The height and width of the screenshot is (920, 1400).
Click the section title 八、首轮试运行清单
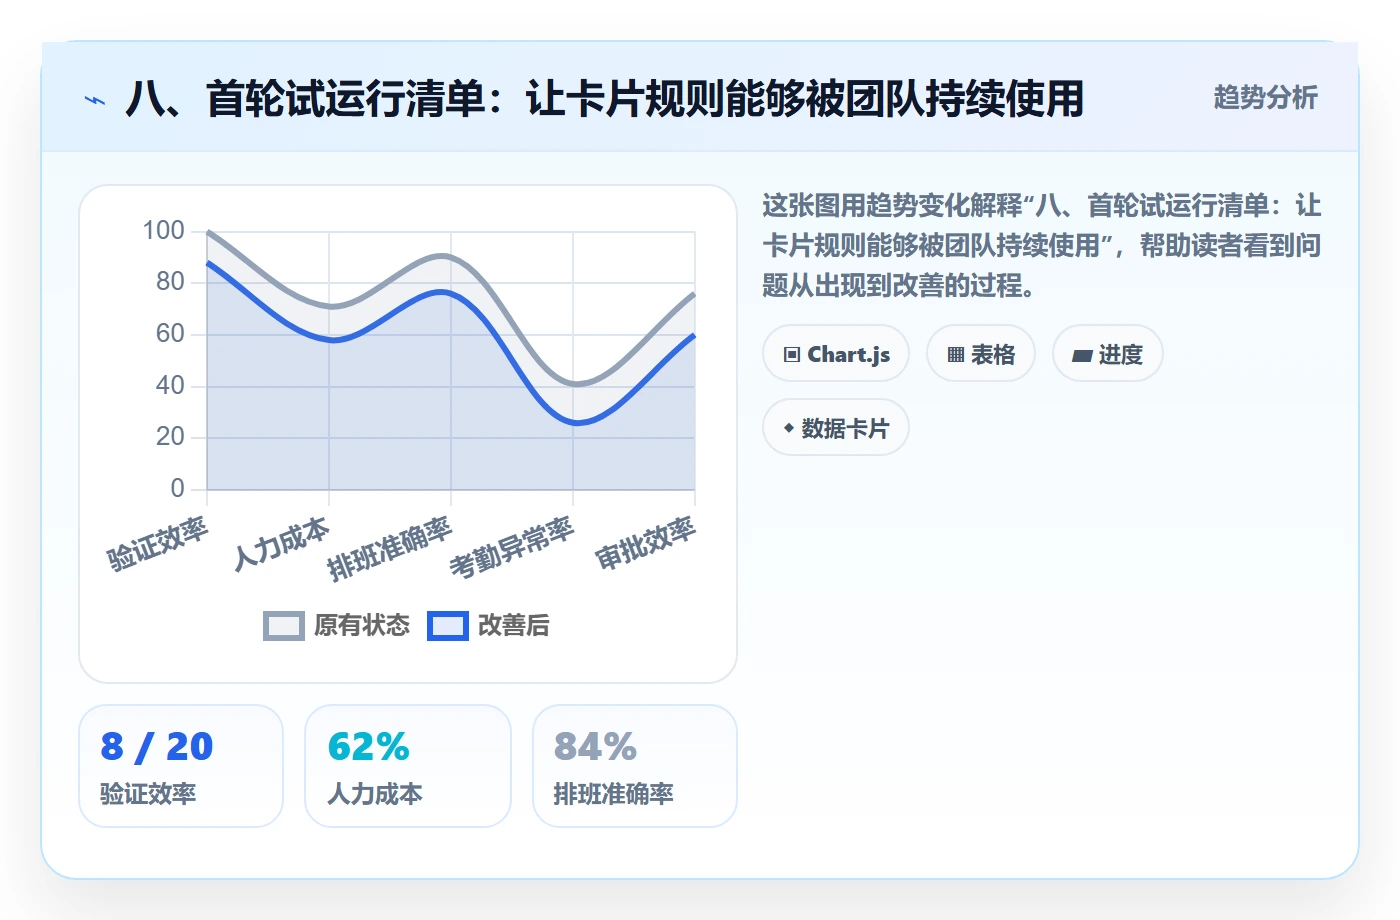point(604,99)
